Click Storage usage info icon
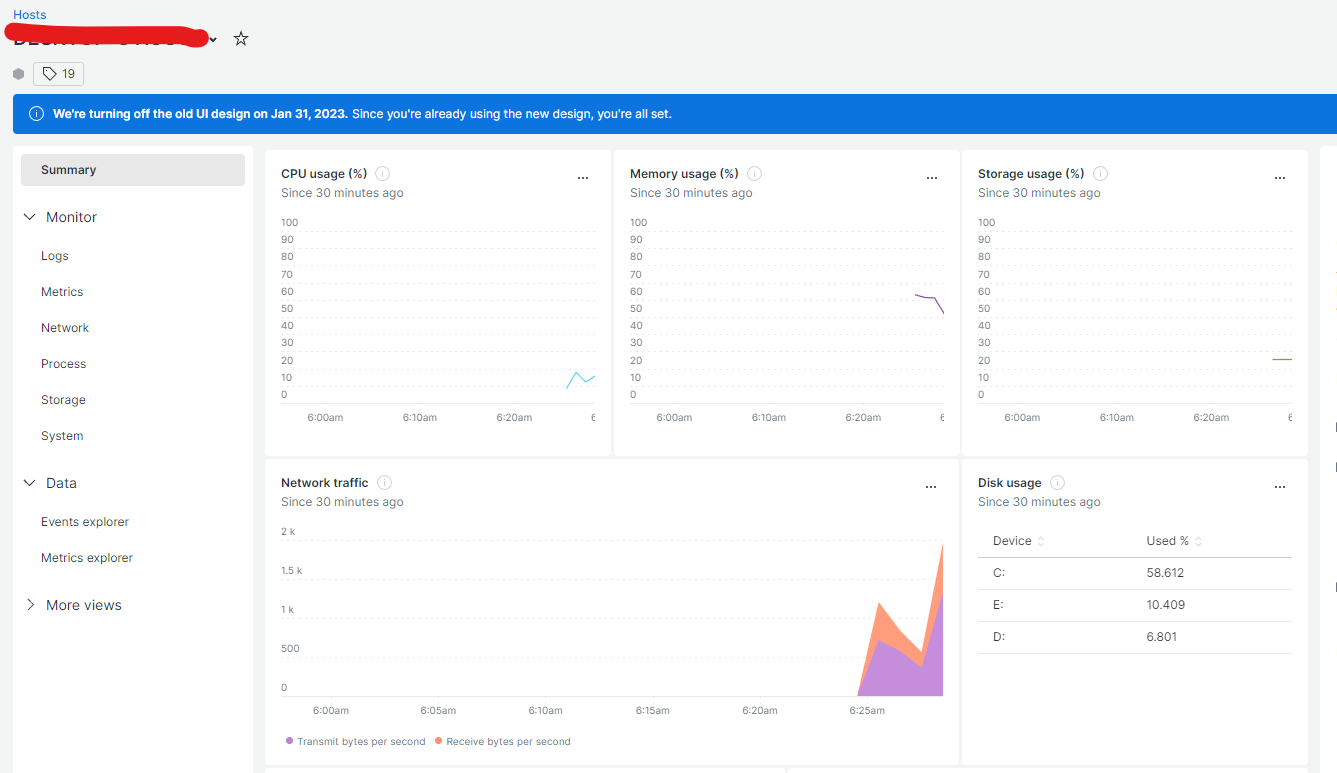 tap(1100, 174)
